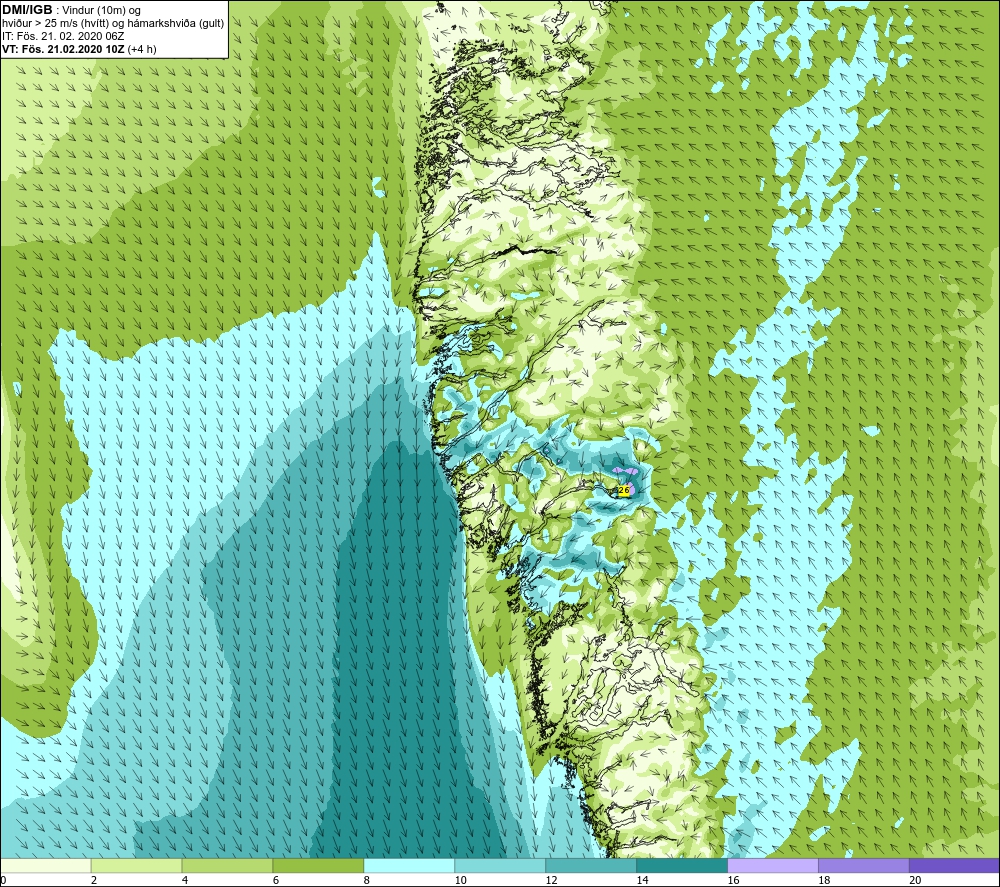Click the 4-6 m/s green swatch
The width and height of the screenshot is (1000, 887).
pos(227,865)
